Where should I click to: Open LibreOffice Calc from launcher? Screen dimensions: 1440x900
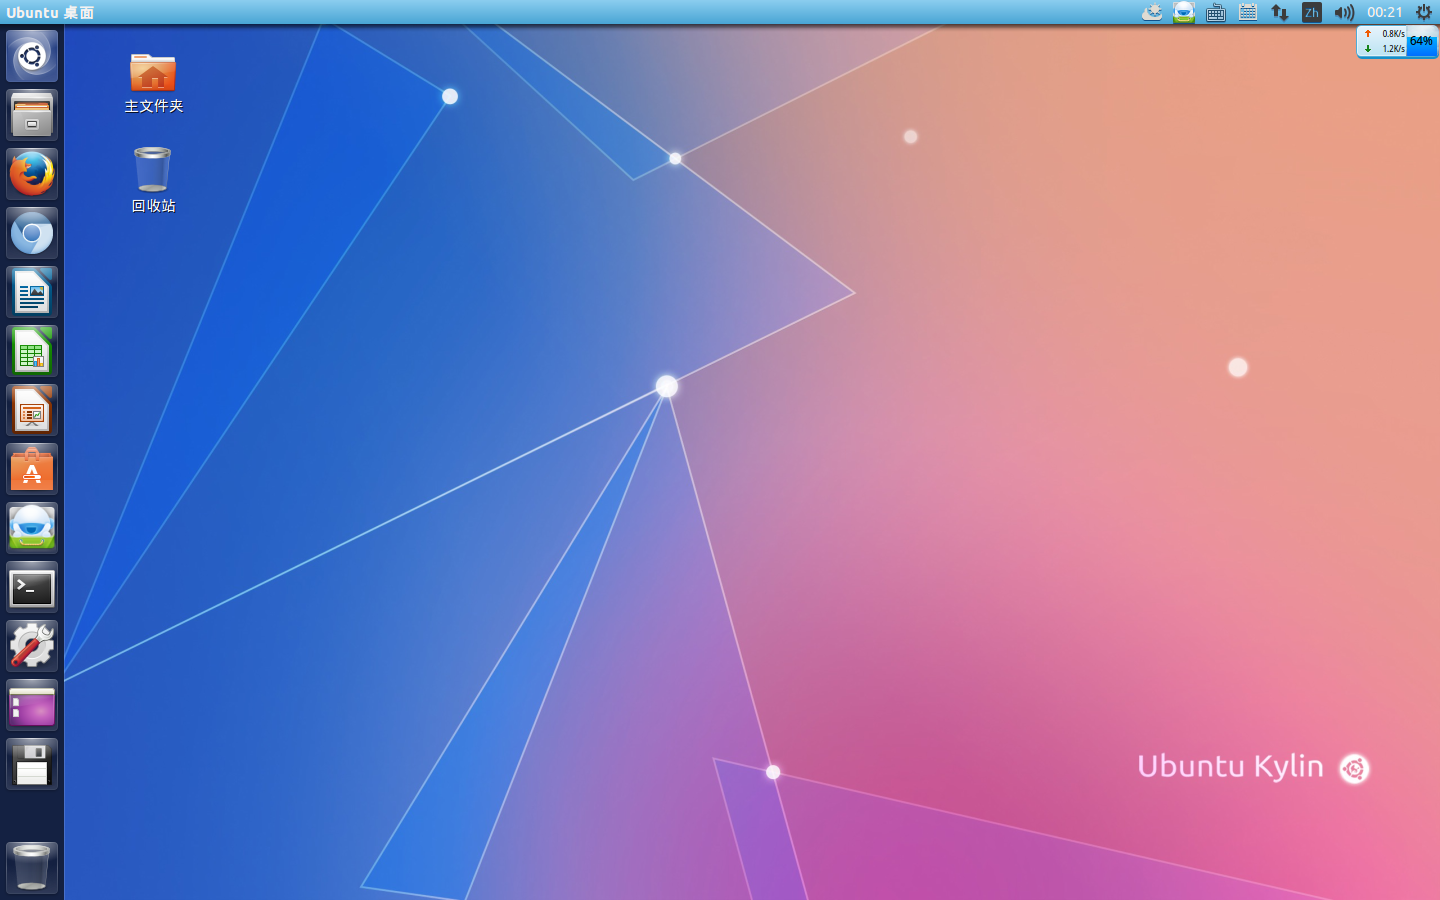pos(32,351)
